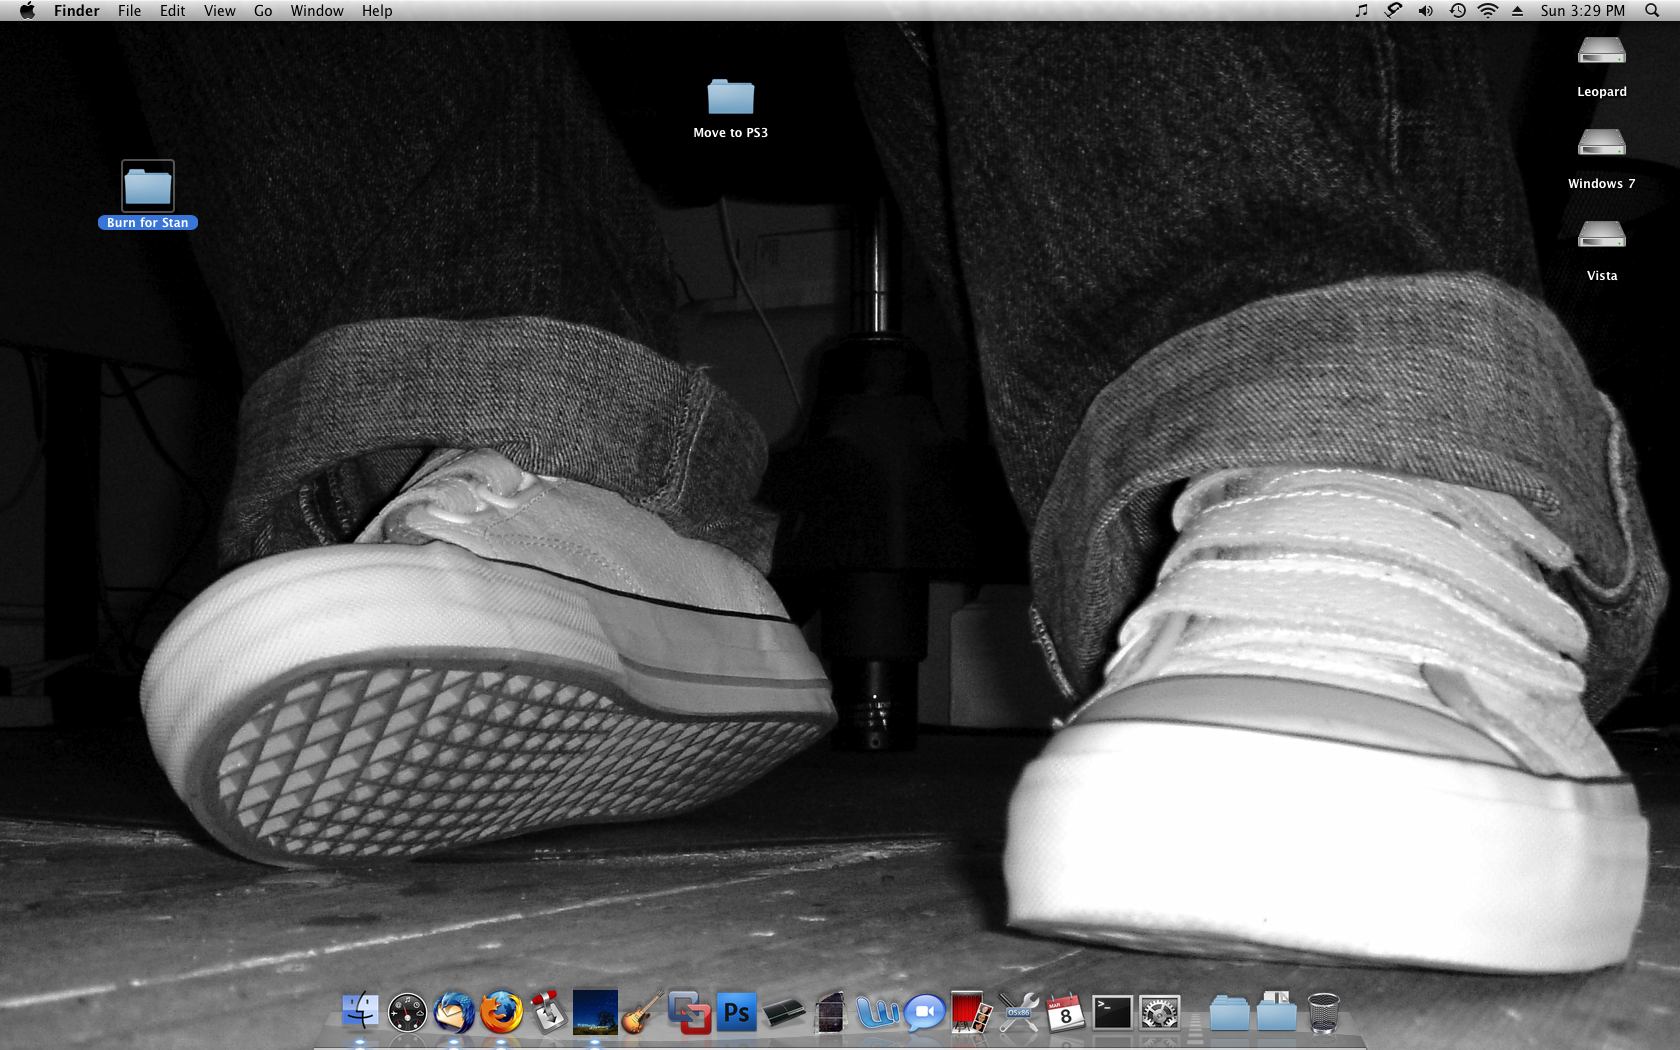Open the Trash in the dock
Screen dimensions: 1680x1050
[1323, 1012]
